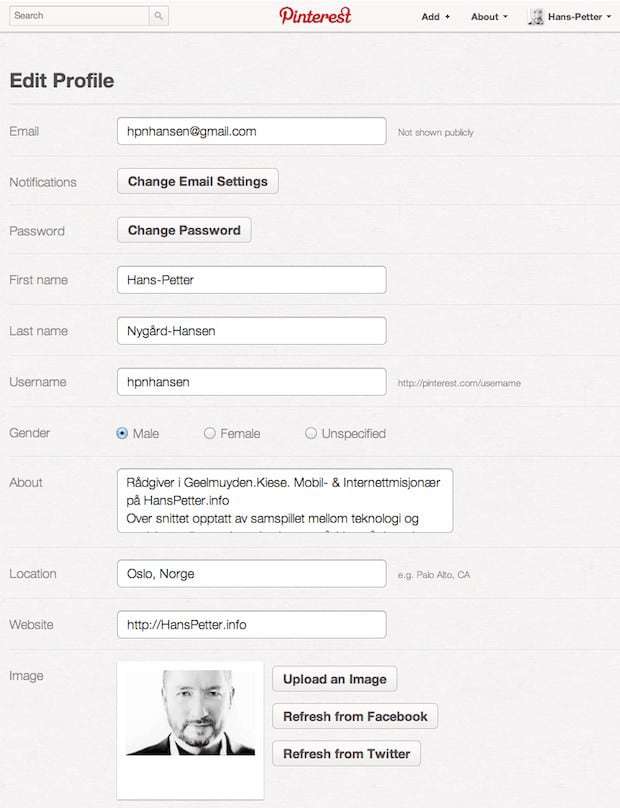Focus the Email input field
The height and width of the screenshot is (808, 620).
click(x=251, y=131)
